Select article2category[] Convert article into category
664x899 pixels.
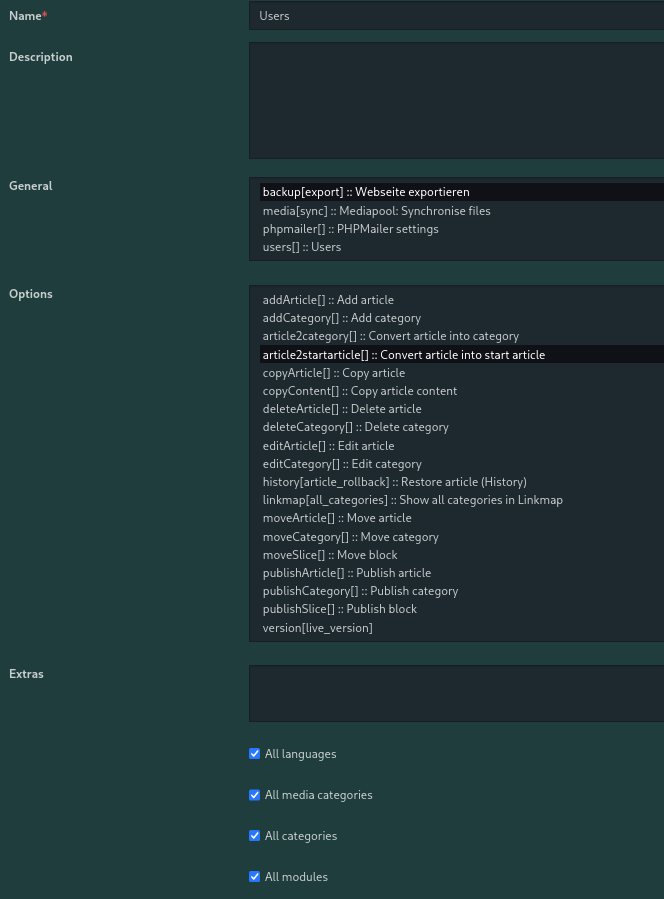[390, 336]
